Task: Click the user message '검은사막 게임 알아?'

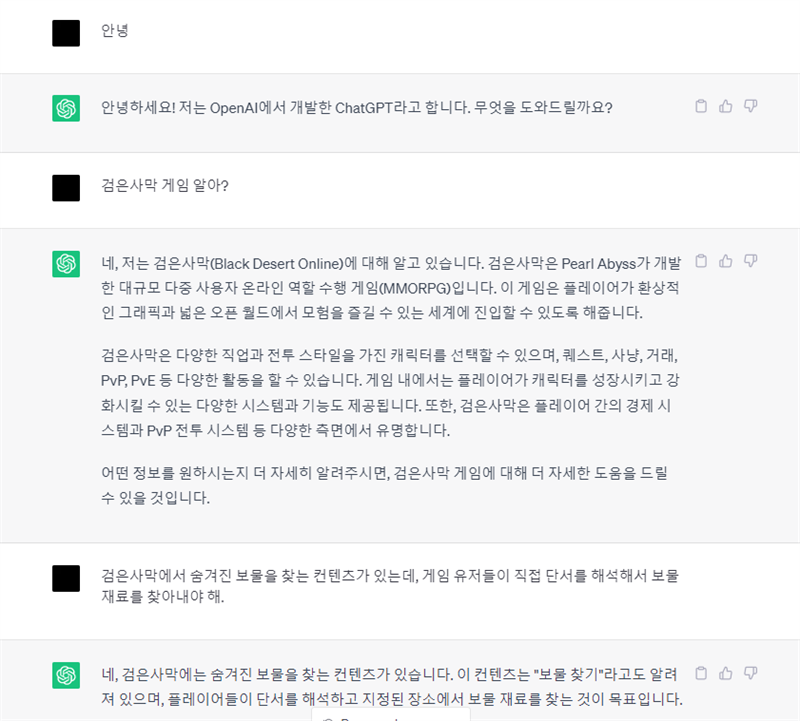Action: (x=165, y=185)
